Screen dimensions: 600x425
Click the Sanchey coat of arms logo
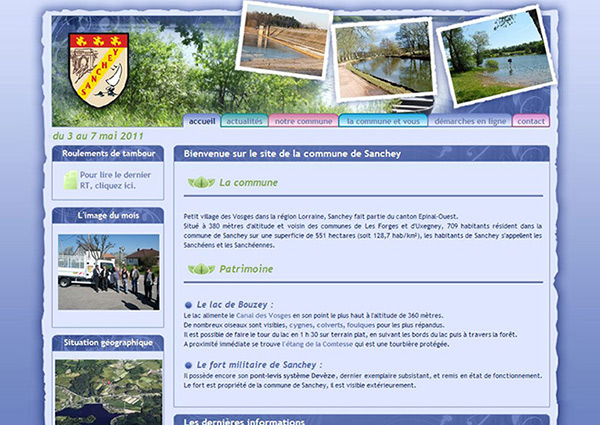pyautogui.click(x=98, y=69)
